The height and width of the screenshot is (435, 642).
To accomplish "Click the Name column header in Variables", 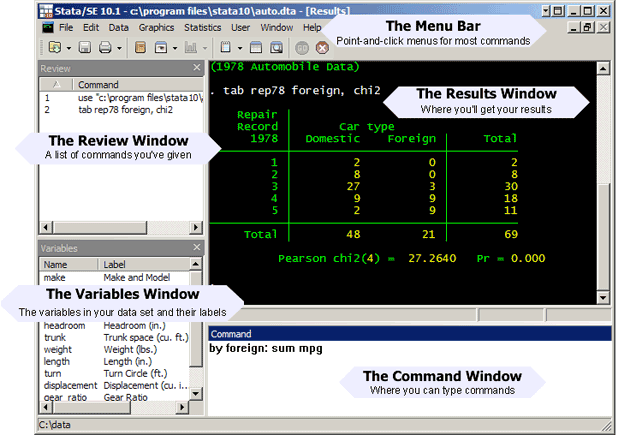I will (x=69, y=264).
